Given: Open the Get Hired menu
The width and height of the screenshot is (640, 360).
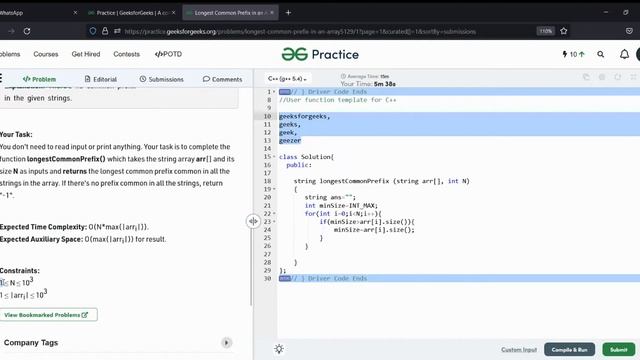Looking at the screenshot, I should coord(86,54).
